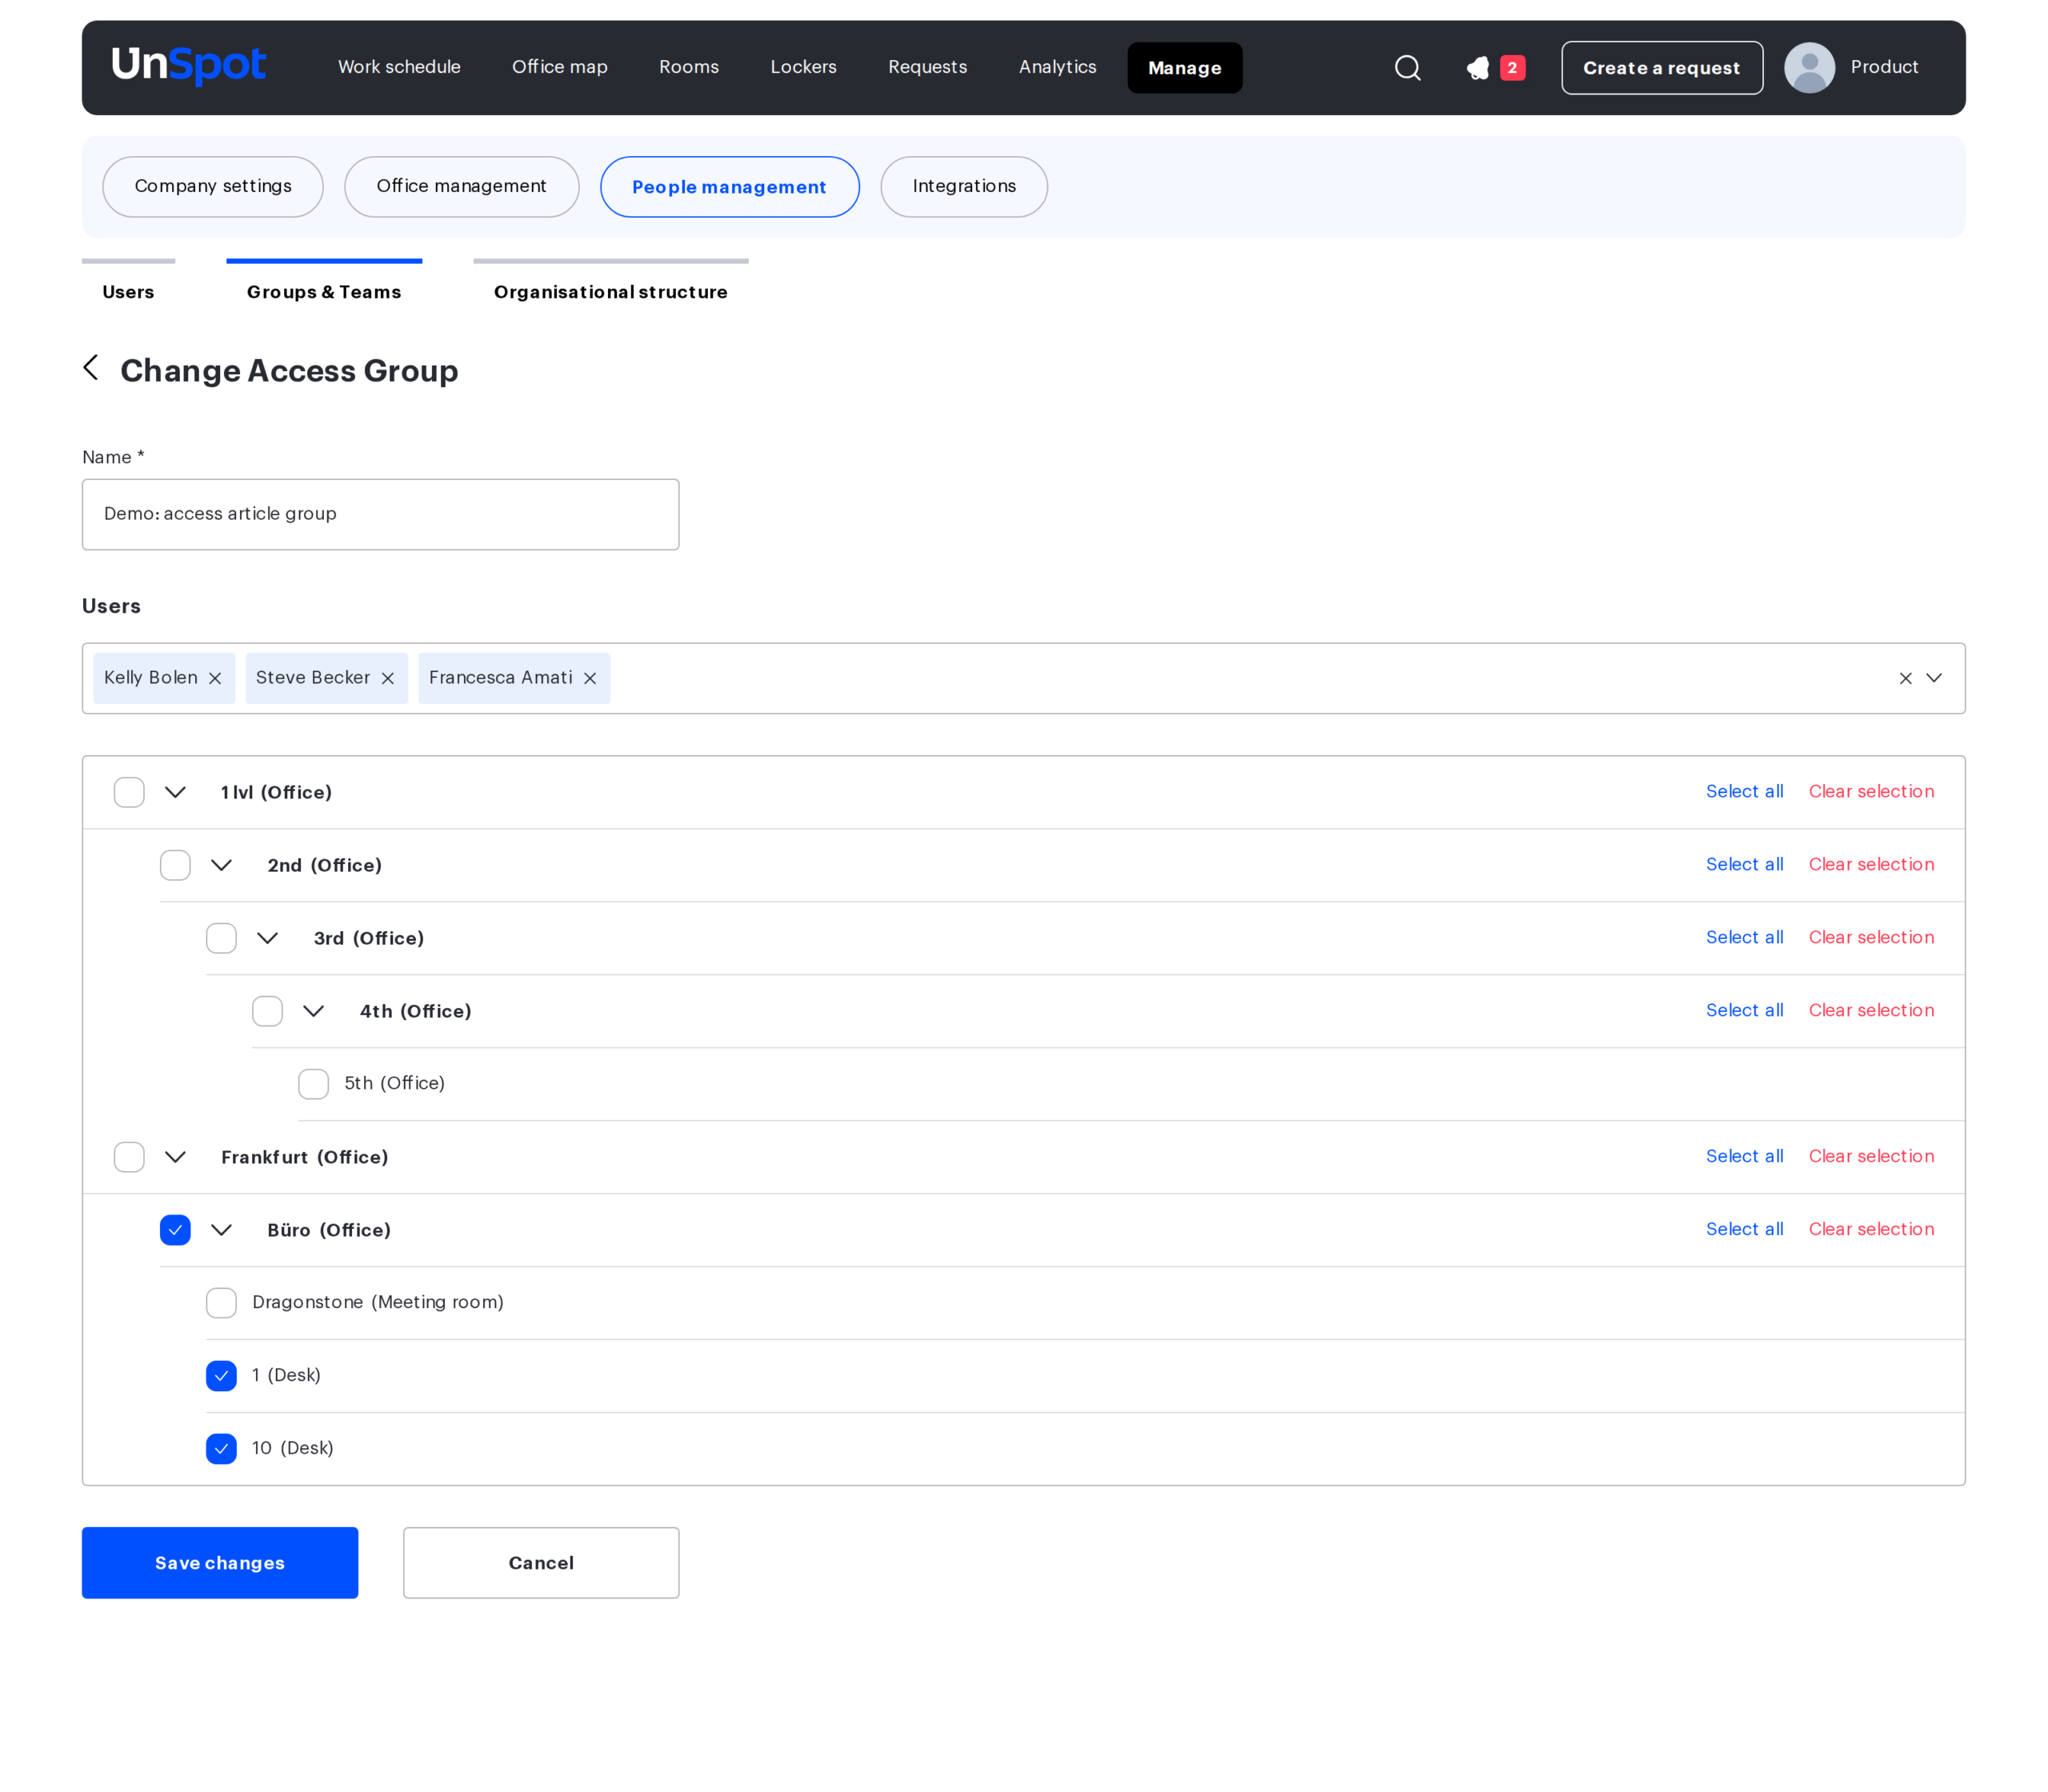Clear selection for 2nd (Office)
The height and width of the screenshot is (1792, 2048).
[1871, 864]
